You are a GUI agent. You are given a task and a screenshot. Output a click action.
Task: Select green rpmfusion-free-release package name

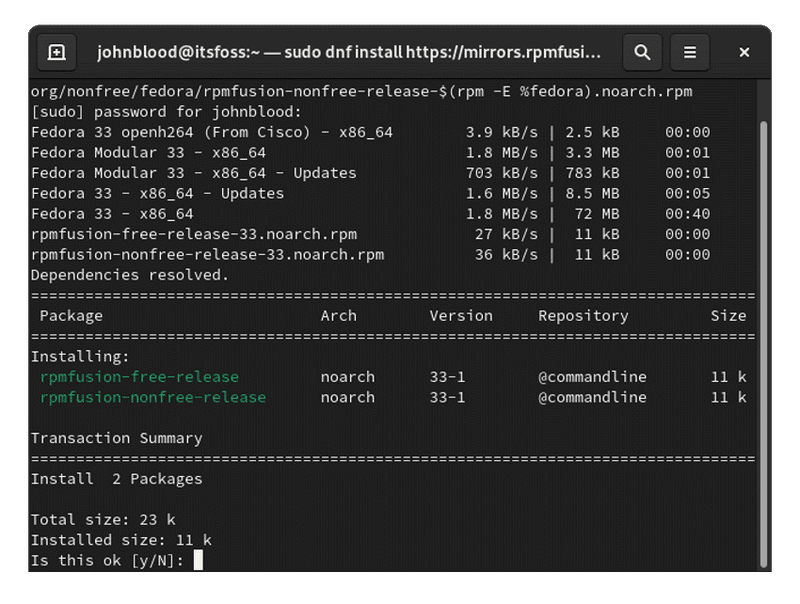pyautogui.click(x=139, y=377)
